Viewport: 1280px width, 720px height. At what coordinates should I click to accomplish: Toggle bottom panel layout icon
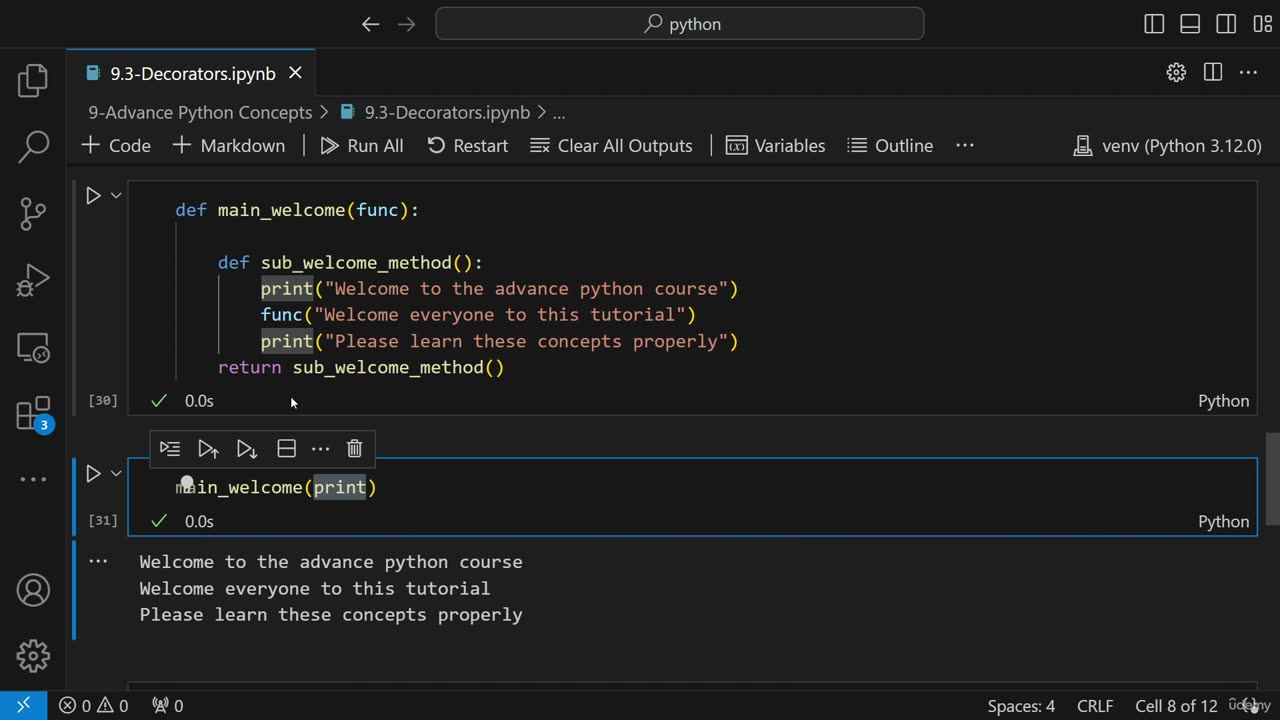(1190, 24)
